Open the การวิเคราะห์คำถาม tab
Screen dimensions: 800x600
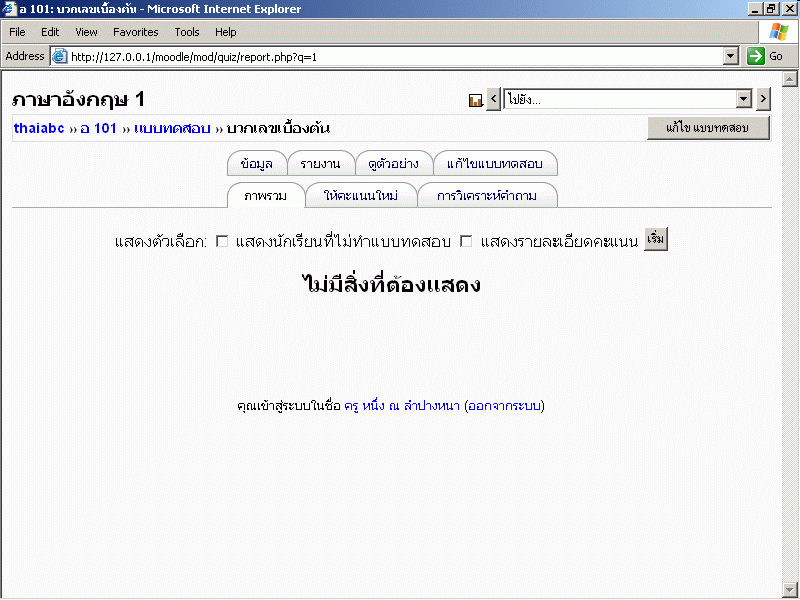(x=487, y=196)
